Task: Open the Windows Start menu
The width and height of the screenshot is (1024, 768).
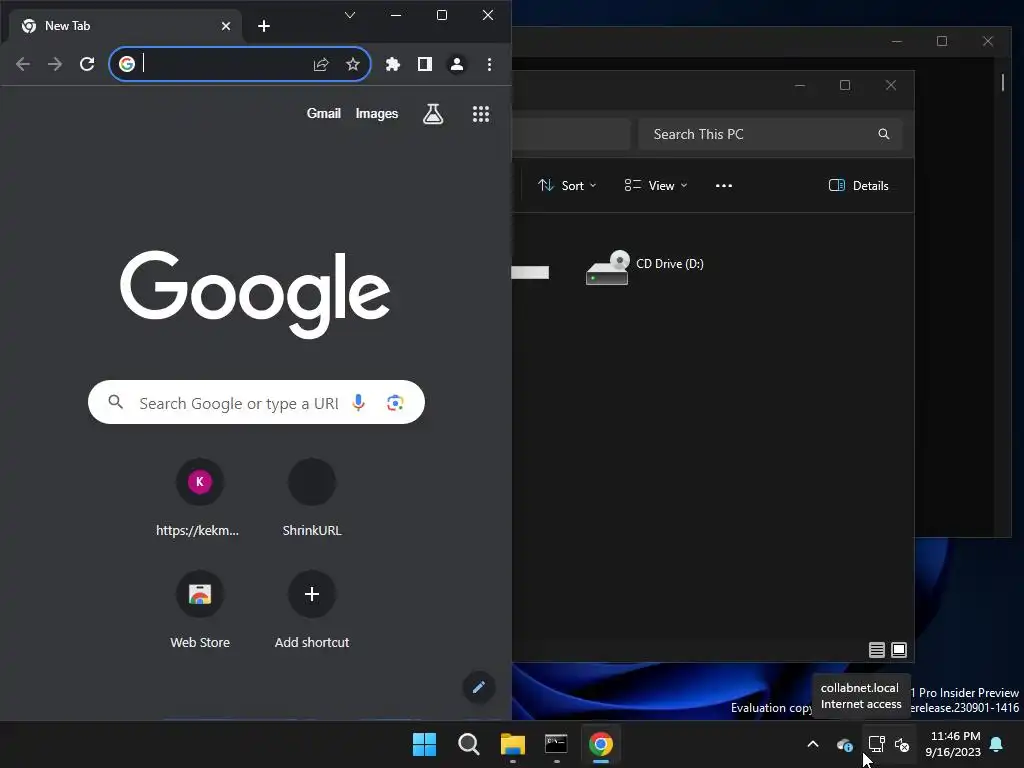Action: [x=424, y=744]
